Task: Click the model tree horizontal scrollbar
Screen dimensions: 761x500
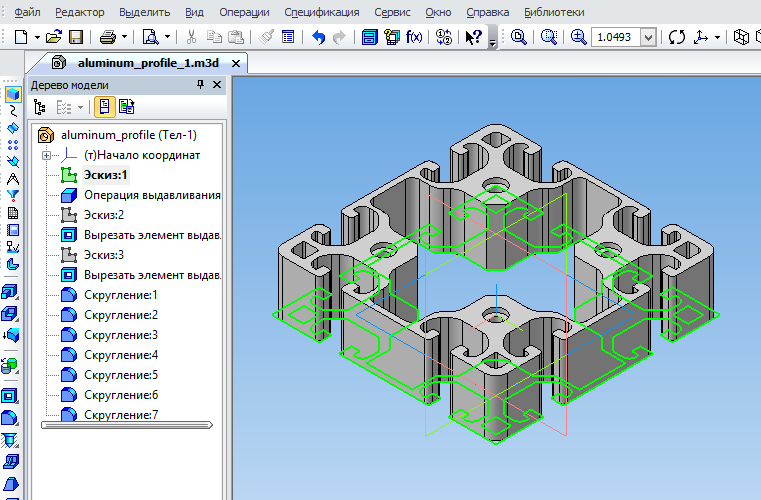Action: point(127,425)
